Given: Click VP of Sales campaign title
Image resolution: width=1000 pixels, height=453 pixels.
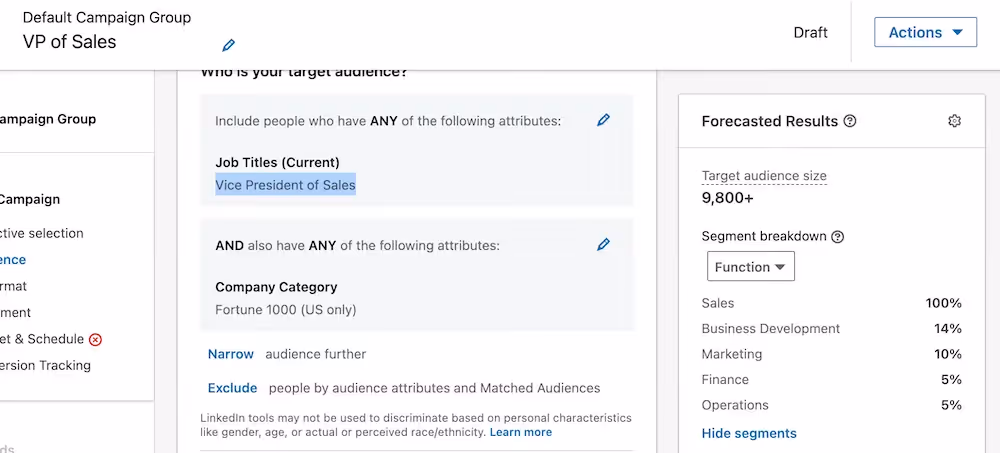Looking at the screenshot, I should click(x=70, y=42).
